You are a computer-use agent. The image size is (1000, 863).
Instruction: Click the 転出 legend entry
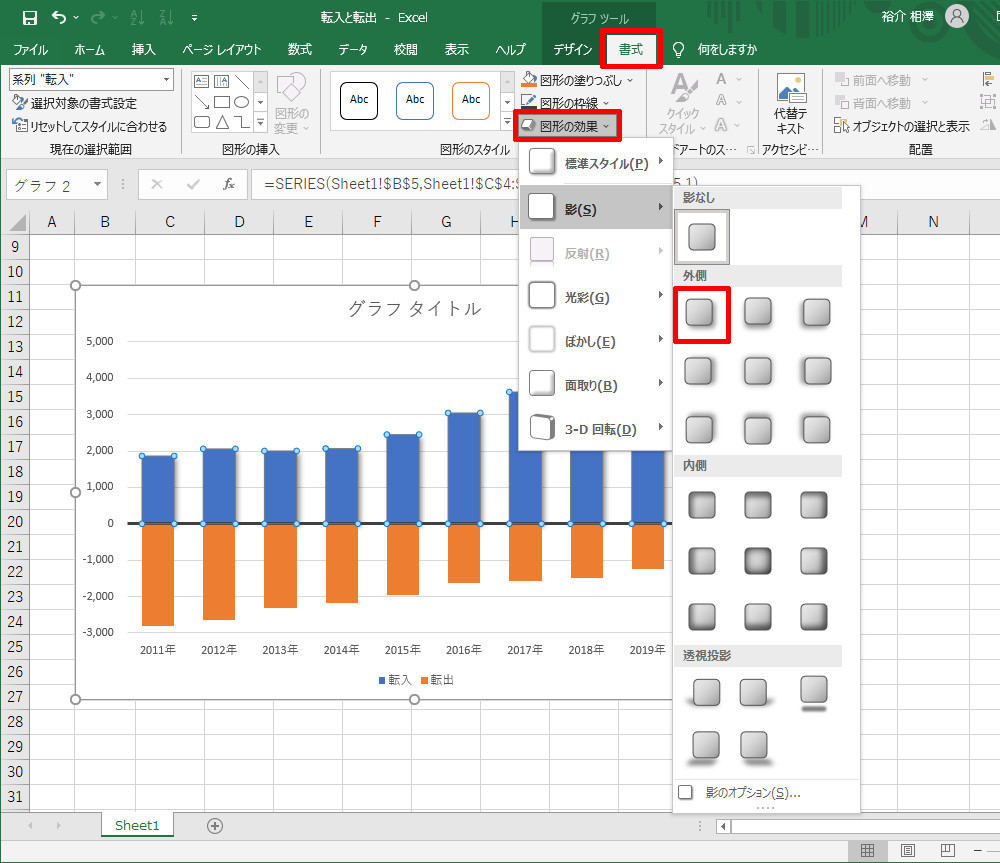click(438, 680)
